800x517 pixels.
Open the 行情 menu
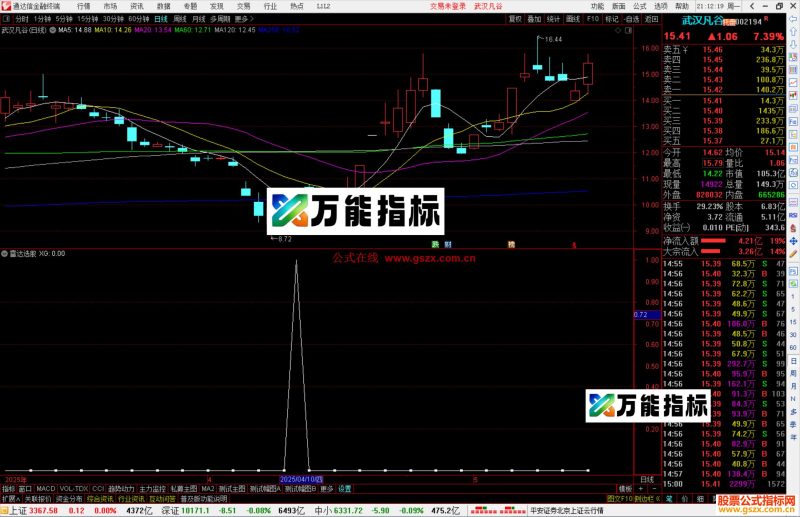(x=84, y=6)
